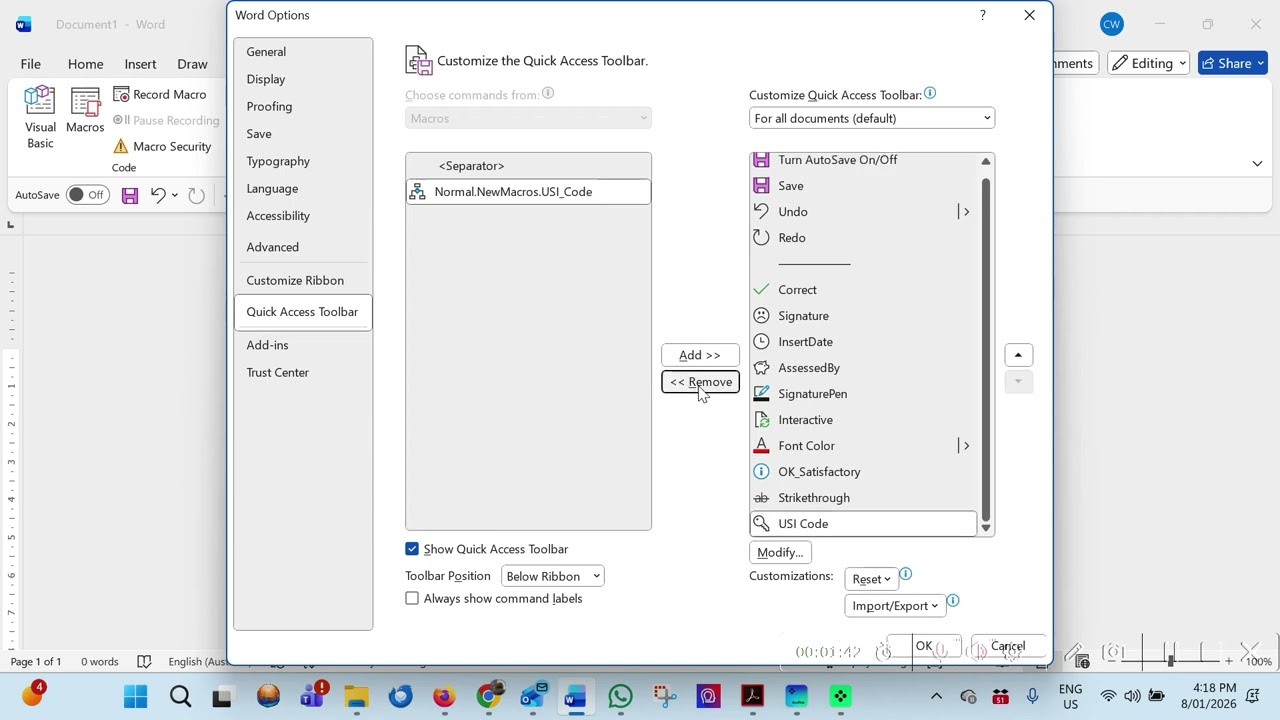This screenshot has height=720, width=1280.
Task: Click Cancel in Word Options
Action: point(1008,646)
